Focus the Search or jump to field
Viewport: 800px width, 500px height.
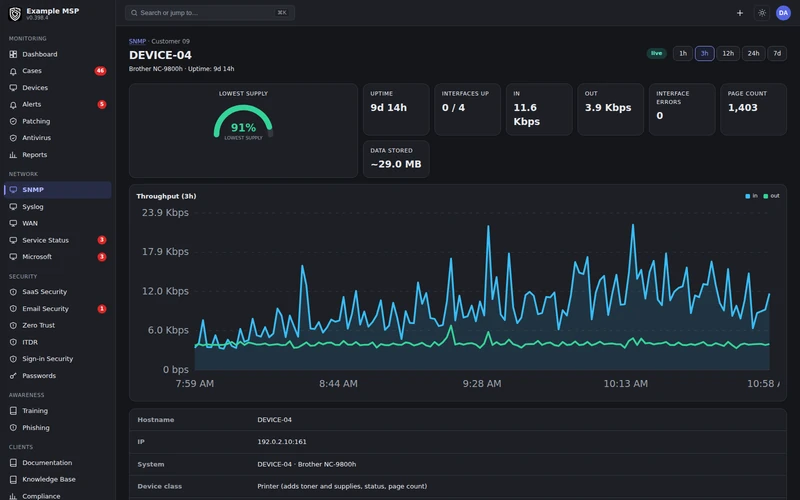tap(210, 13)
